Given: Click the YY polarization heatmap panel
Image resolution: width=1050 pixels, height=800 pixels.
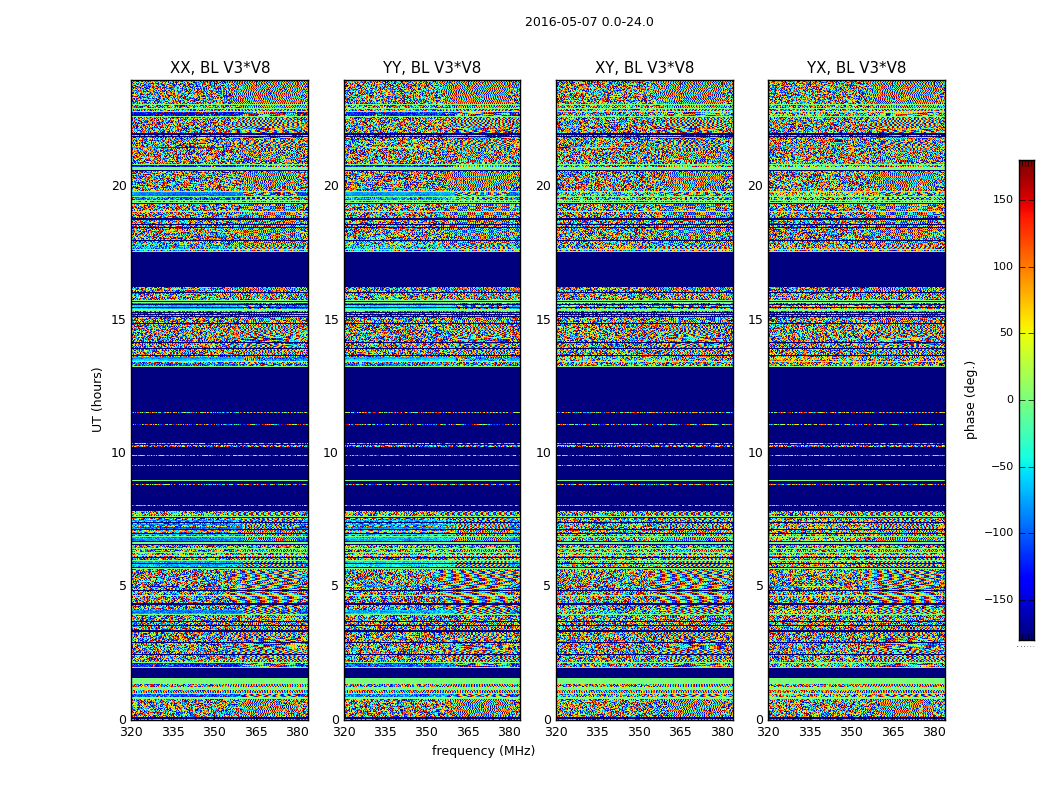Looking at the screenshot, I should point(432,400).
